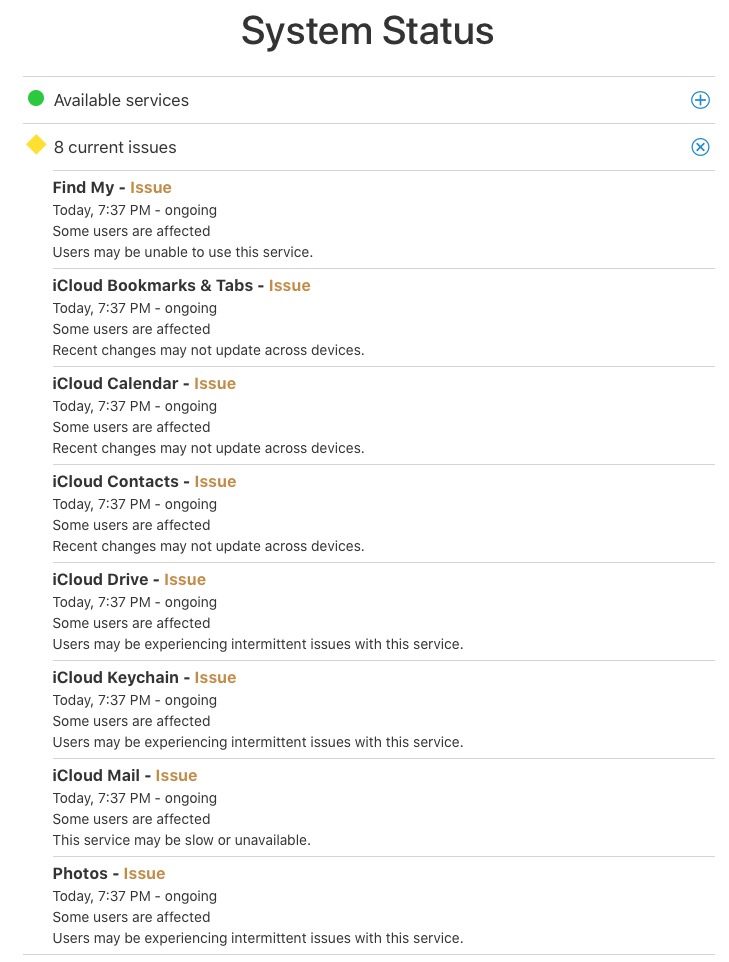729x962 pixels.
Task: Collapse the current issues list with X icon
Action: tap(700, 147)
